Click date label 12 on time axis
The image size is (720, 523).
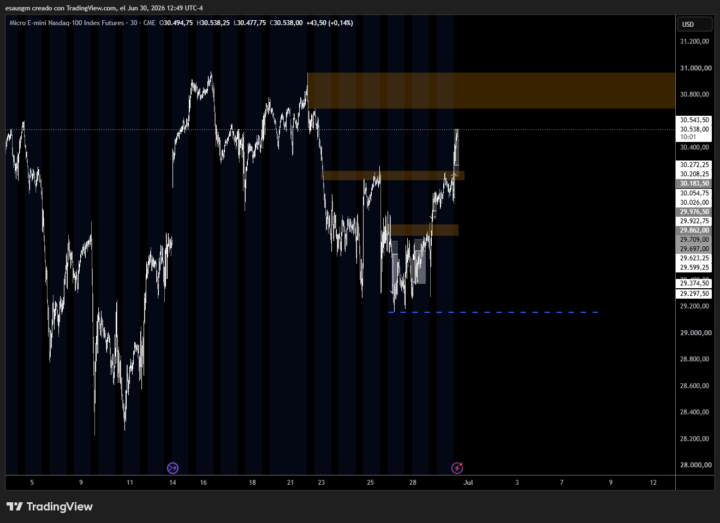tap(653, 483)
